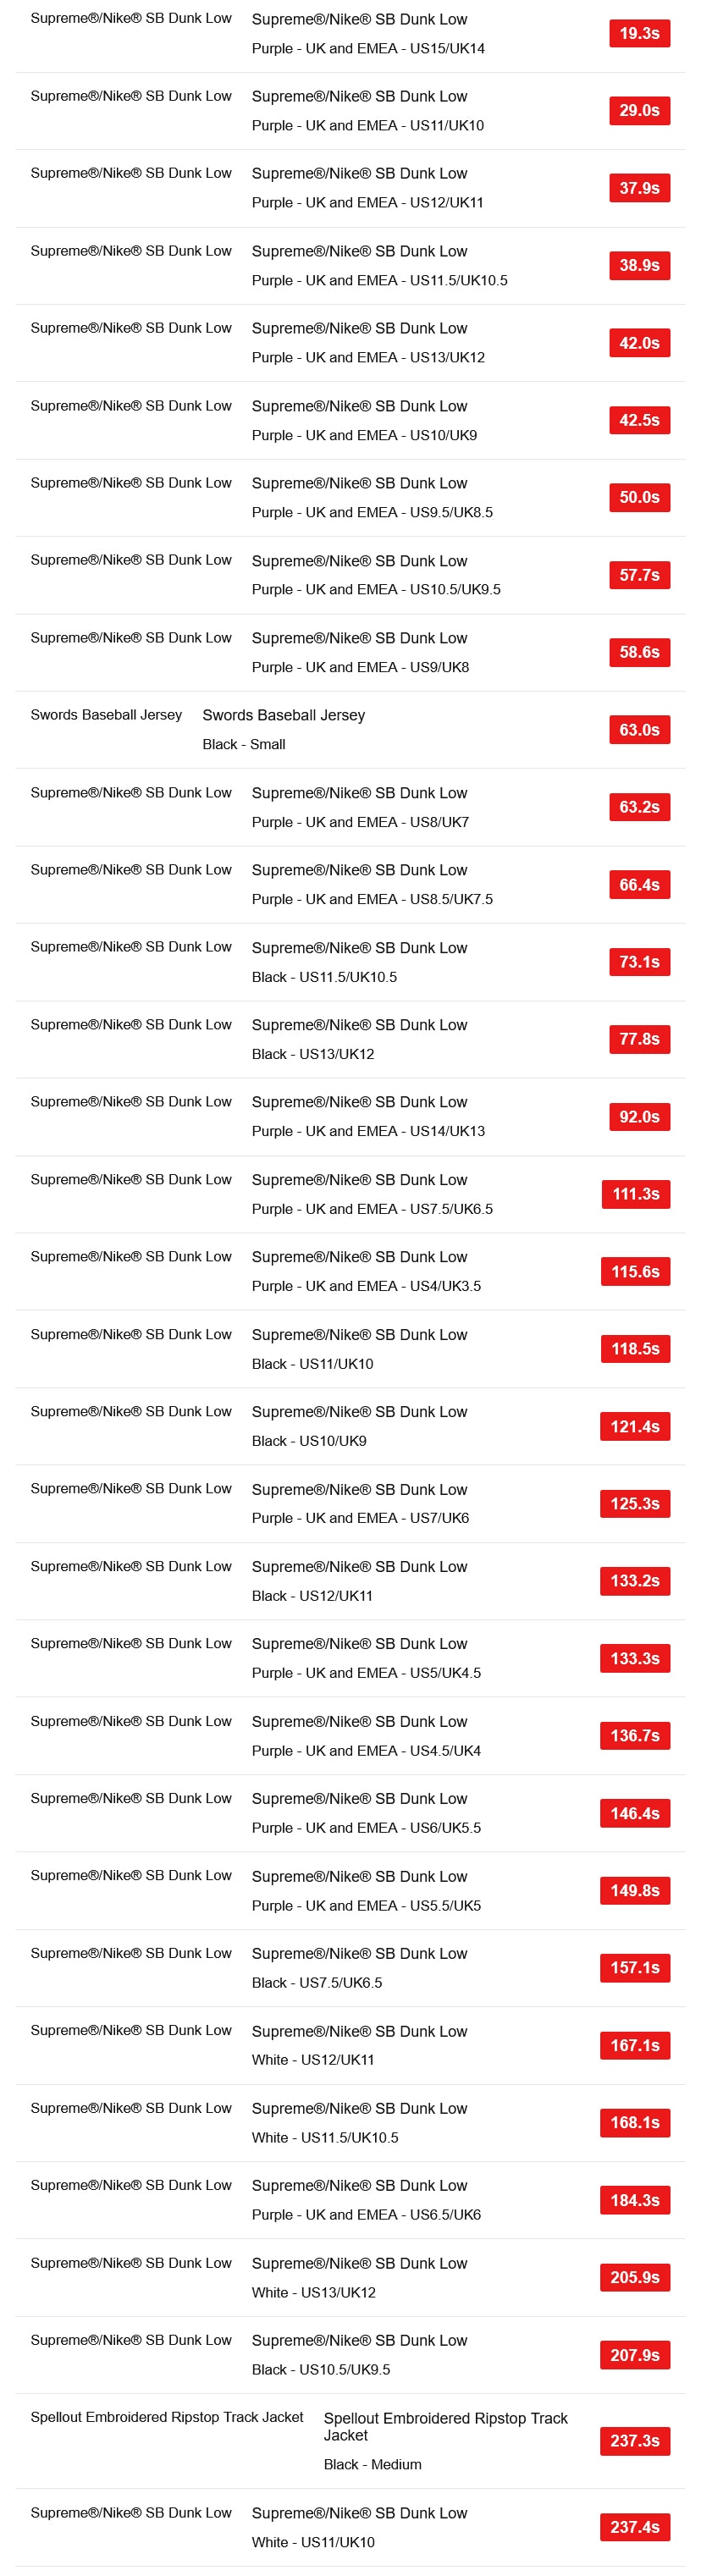This screenshot has height=2576, width=701.
Task: Open the White - US12/UK11 variant entry
Action: click(312, 2060)
